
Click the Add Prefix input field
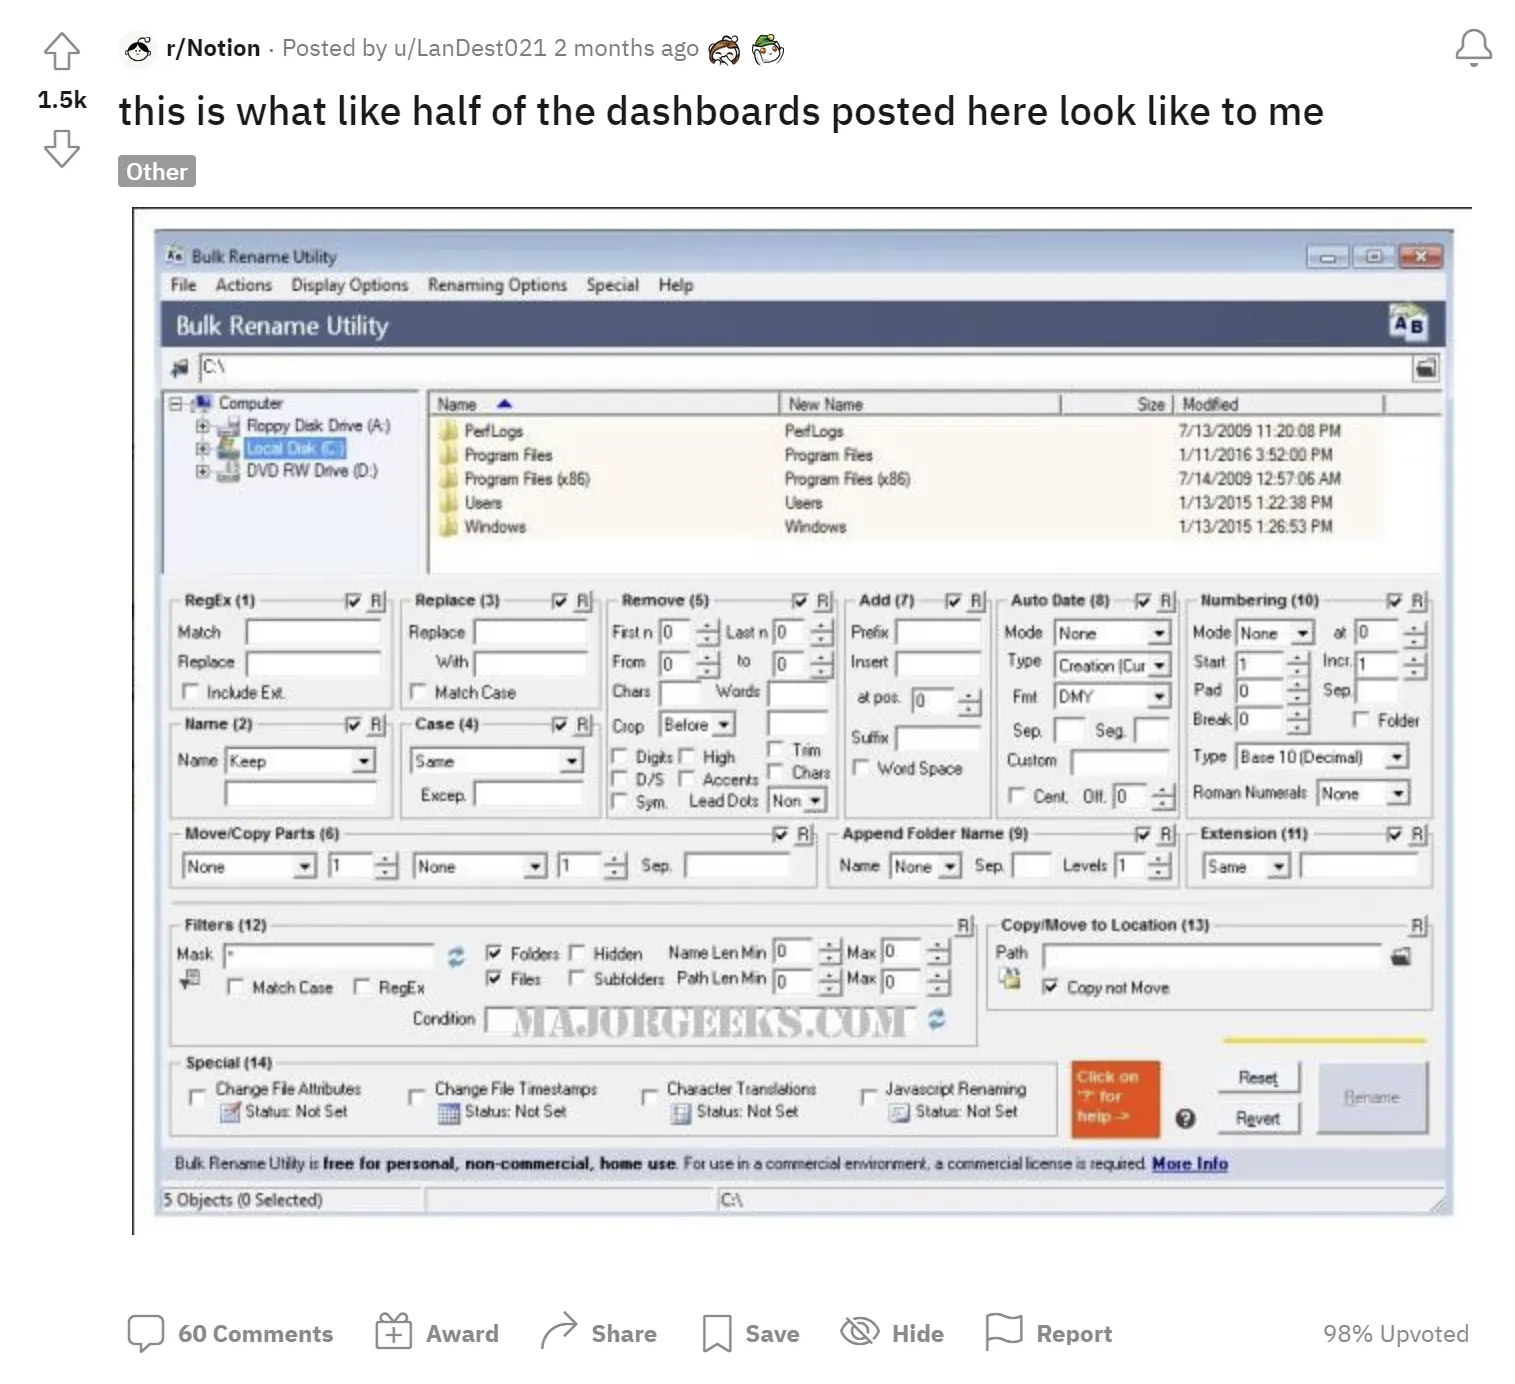click(x=939, y=632)
